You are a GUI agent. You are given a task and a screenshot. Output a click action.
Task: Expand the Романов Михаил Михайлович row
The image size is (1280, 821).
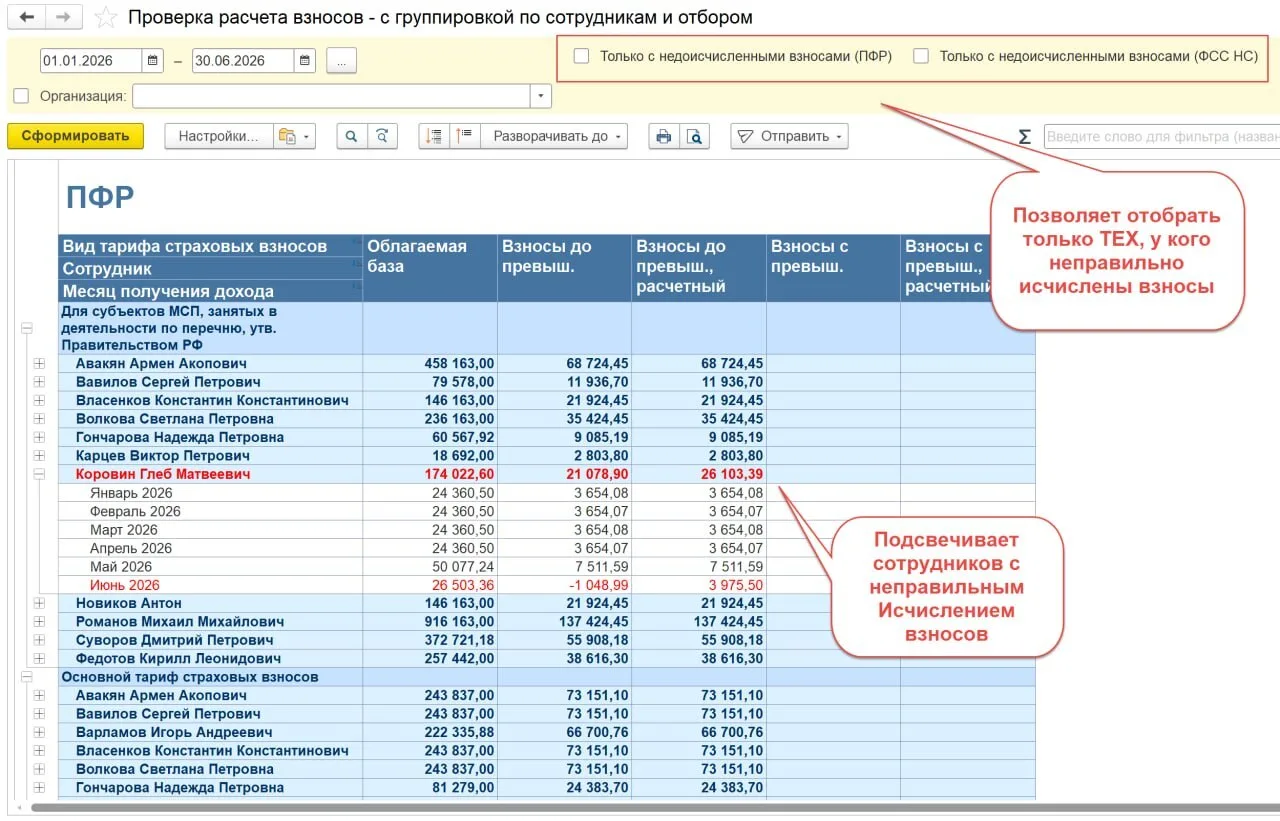[x=40, y=622]
